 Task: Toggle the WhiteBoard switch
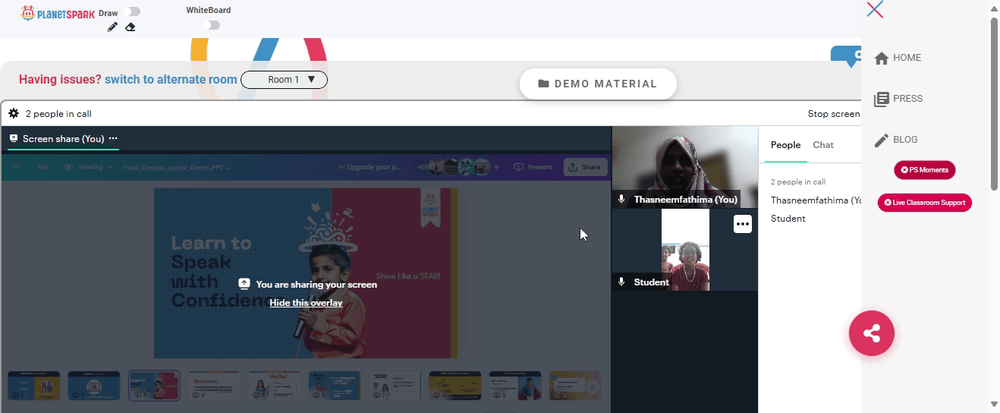click(x=210, y=25)
